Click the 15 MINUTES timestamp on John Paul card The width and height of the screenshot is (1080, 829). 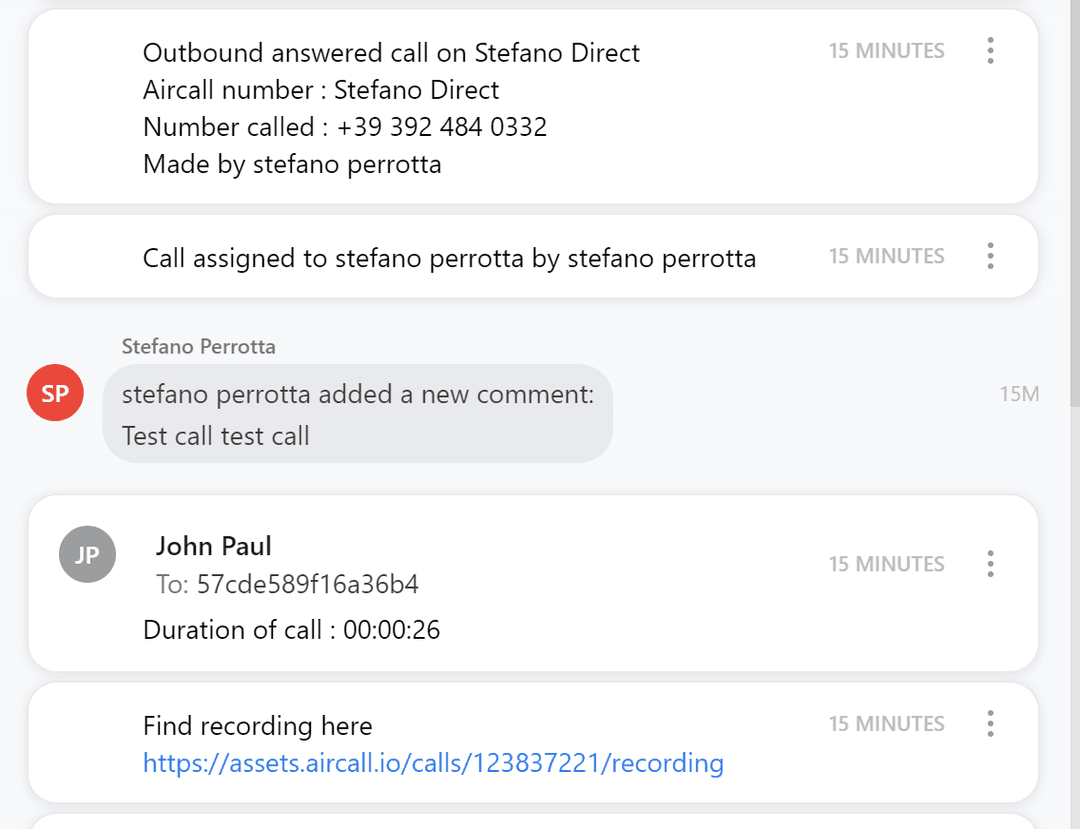tap(886, 564)
